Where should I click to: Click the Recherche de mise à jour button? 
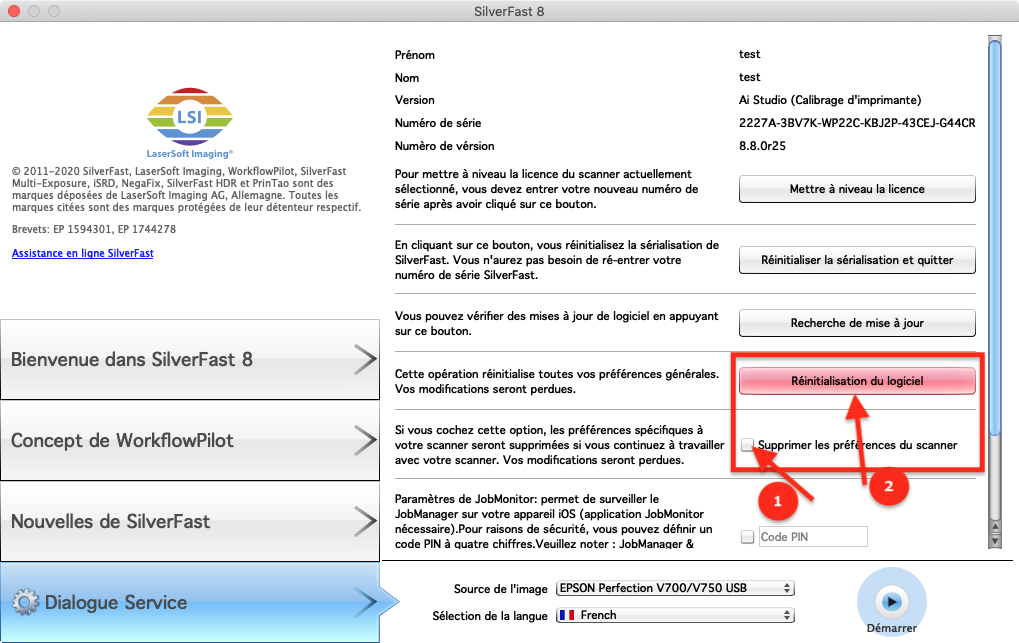[x=857, y=323]
